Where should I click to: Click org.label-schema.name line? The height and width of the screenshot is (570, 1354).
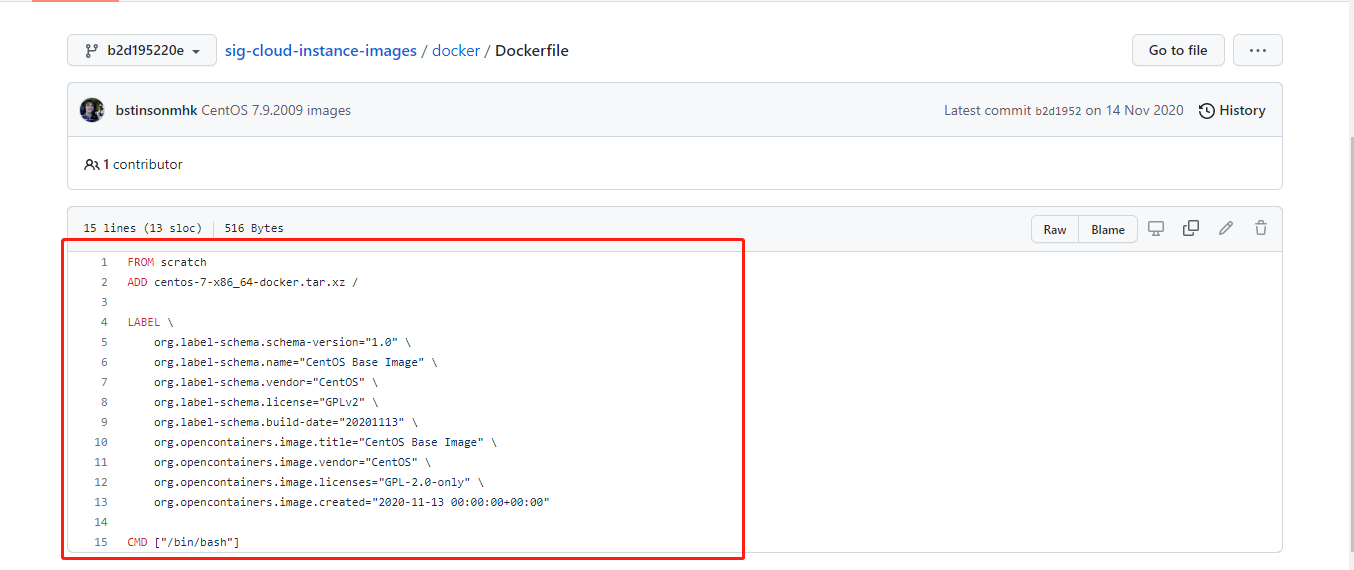[295, 362]
